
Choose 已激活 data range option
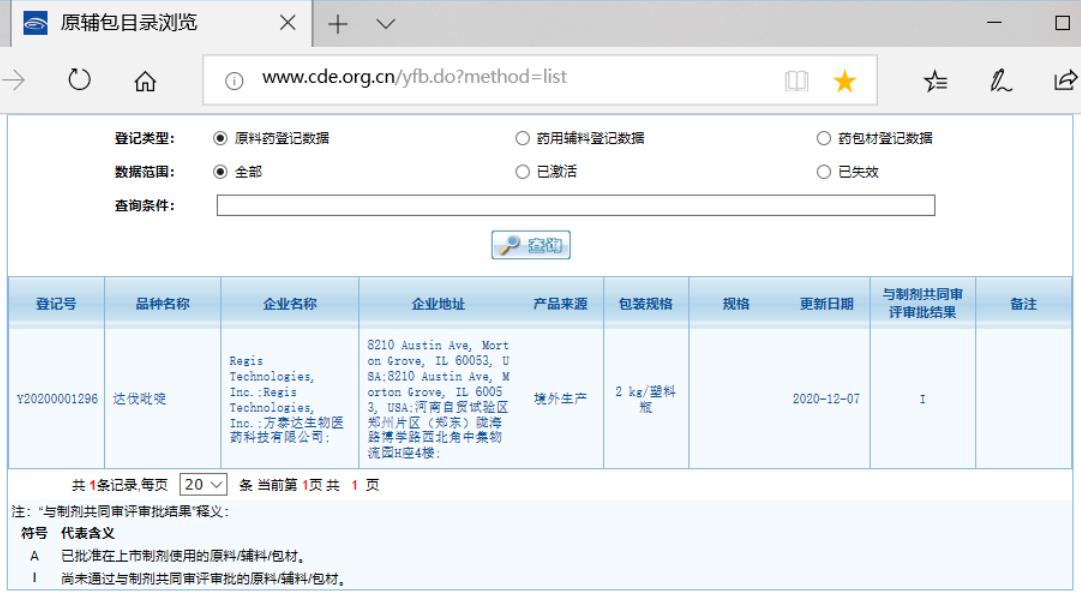(x=522, y=172)
